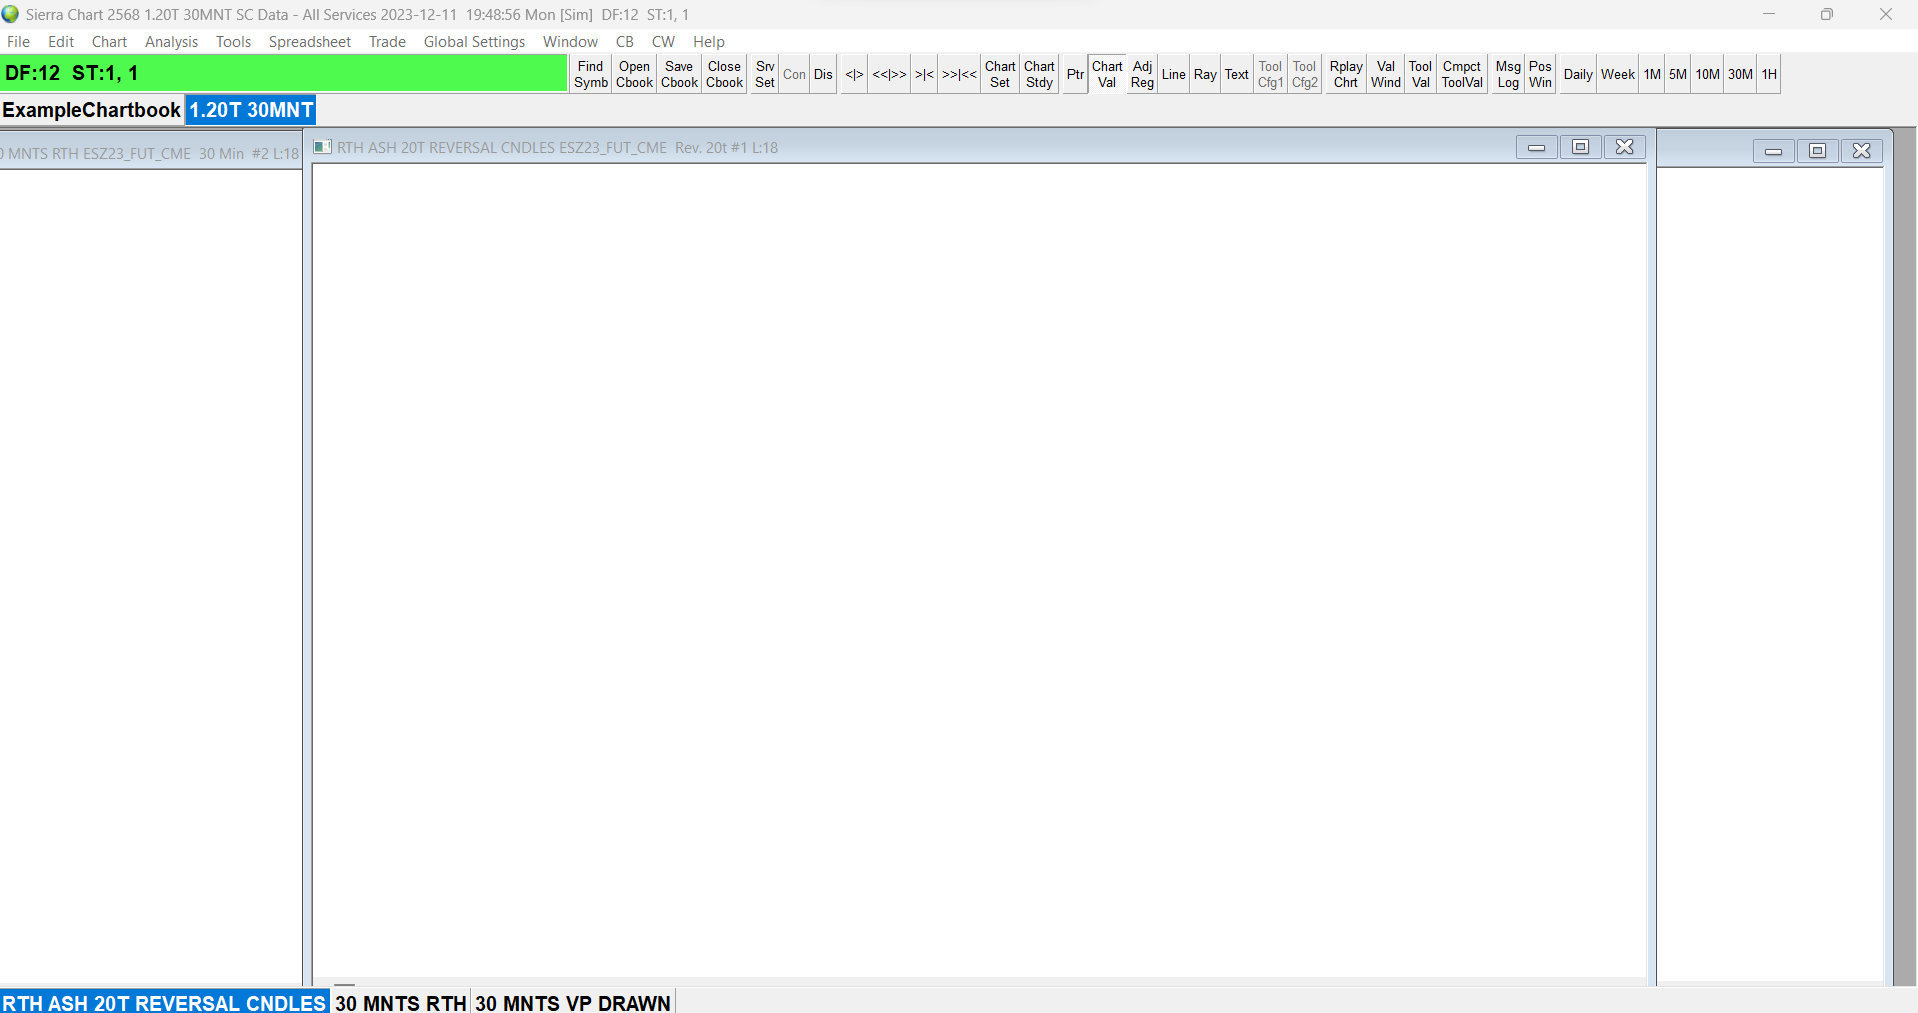Toggle Cmpct ToolVal compact tool values

(x=1462, y=74)
